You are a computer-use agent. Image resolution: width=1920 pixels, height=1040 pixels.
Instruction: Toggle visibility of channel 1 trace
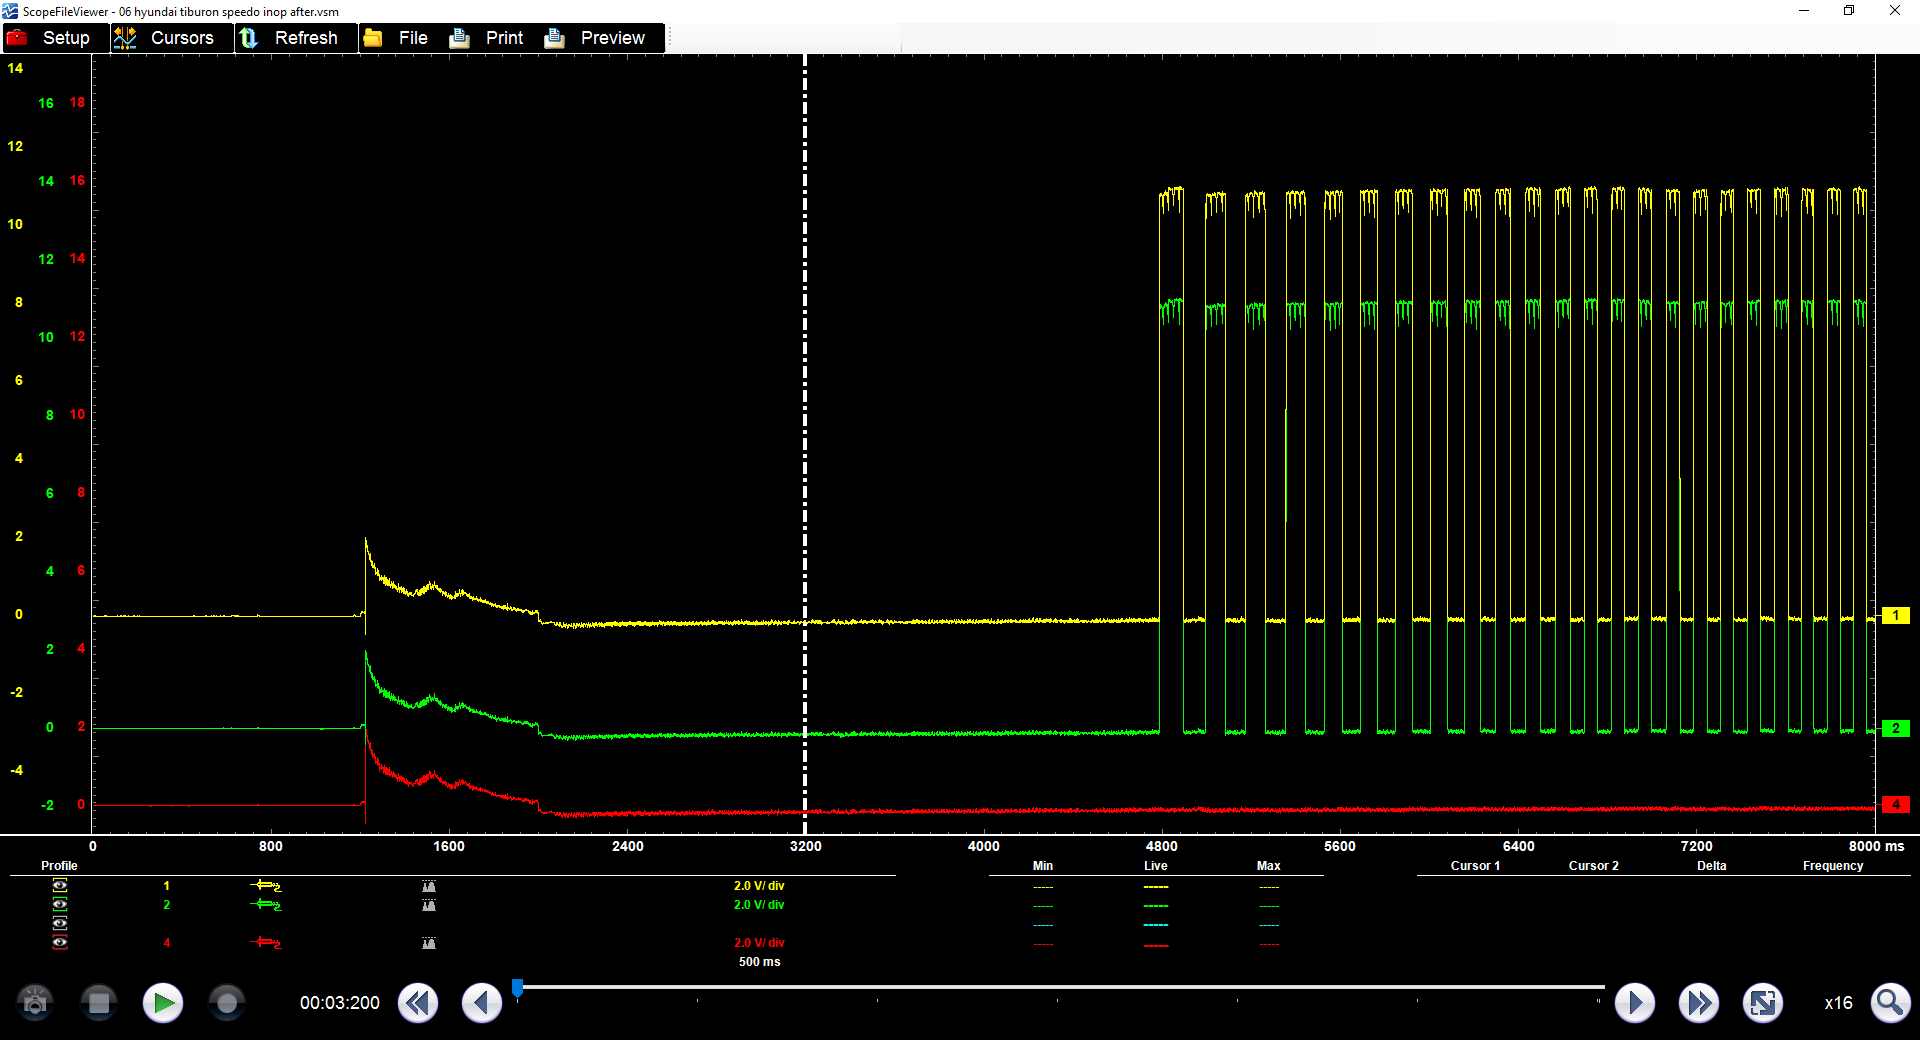point(60,886)
